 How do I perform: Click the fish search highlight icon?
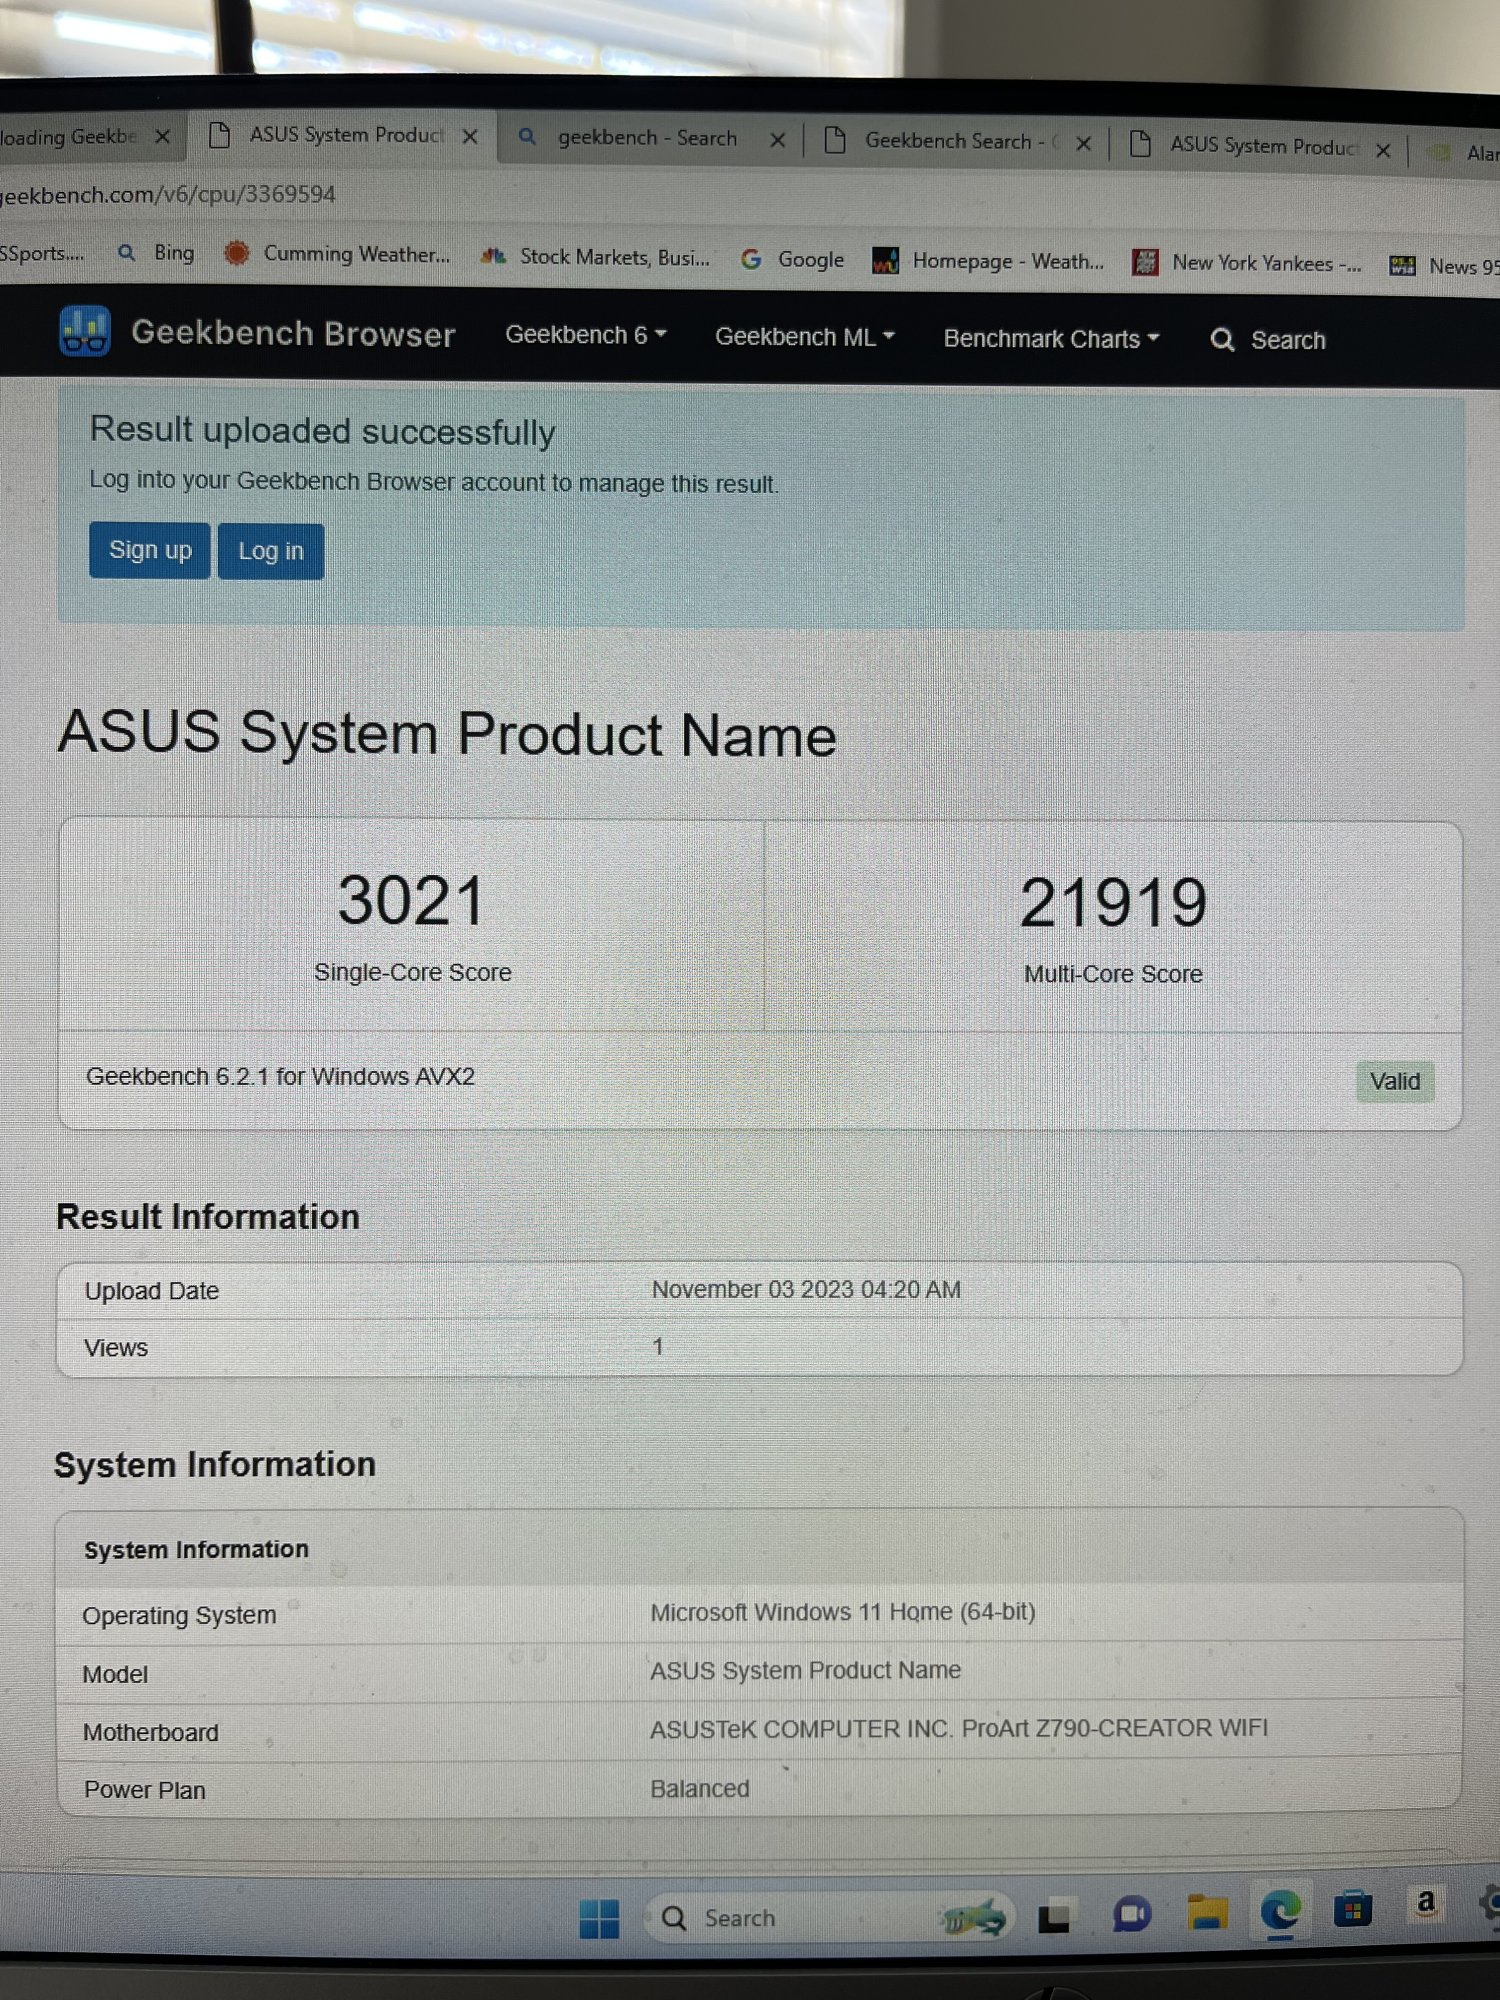972,1917
